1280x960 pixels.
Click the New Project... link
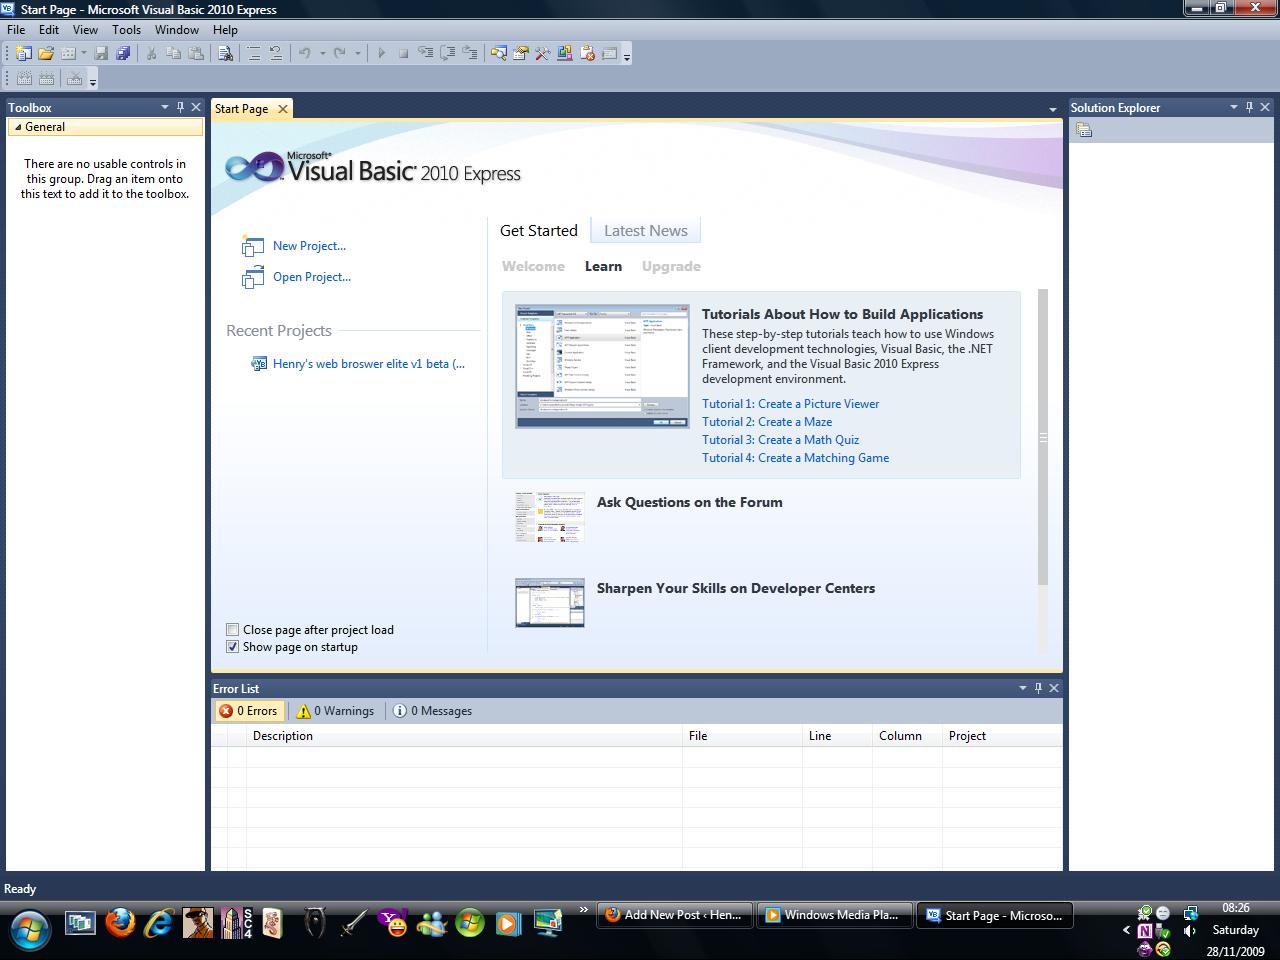click(x=309, y=246)
